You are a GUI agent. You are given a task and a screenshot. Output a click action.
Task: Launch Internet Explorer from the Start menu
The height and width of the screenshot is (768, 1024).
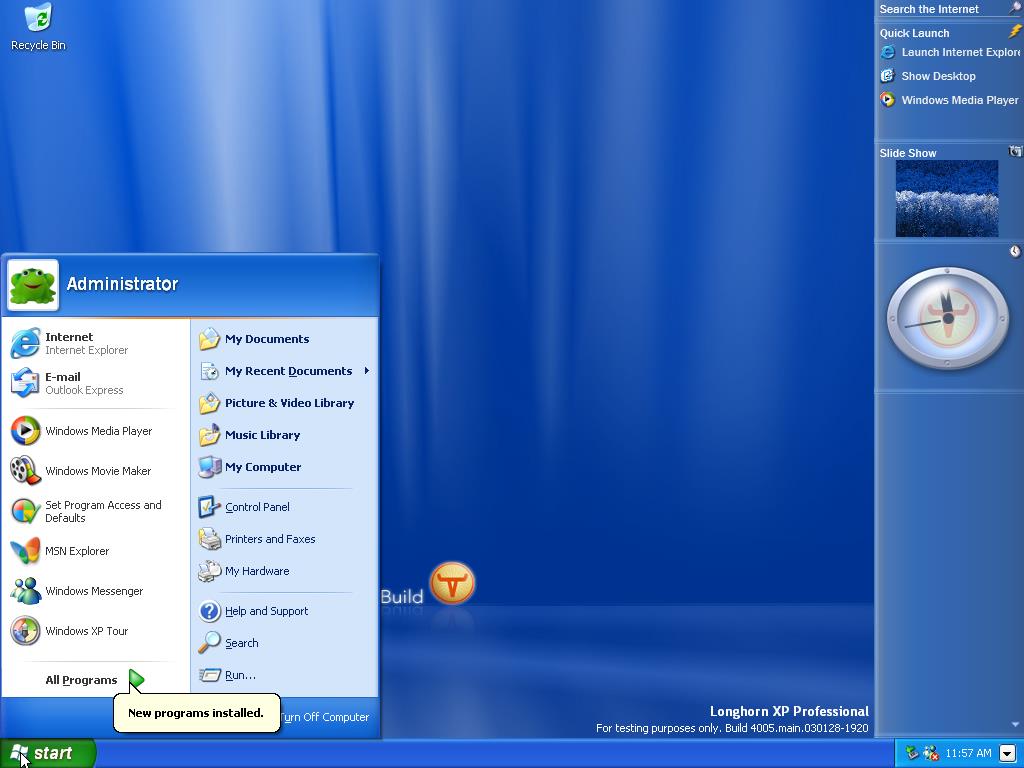(x=95, y=344)
